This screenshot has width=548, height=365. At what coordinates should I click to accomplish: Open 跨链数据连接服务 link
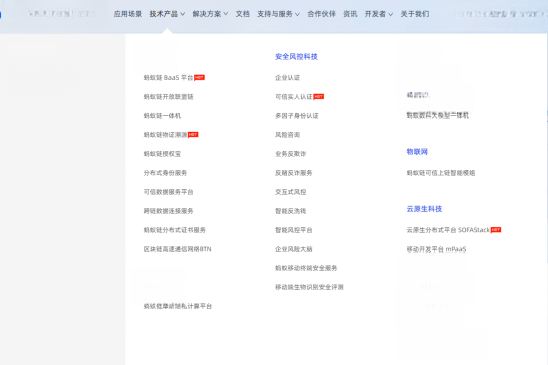(x=168, y=211)
